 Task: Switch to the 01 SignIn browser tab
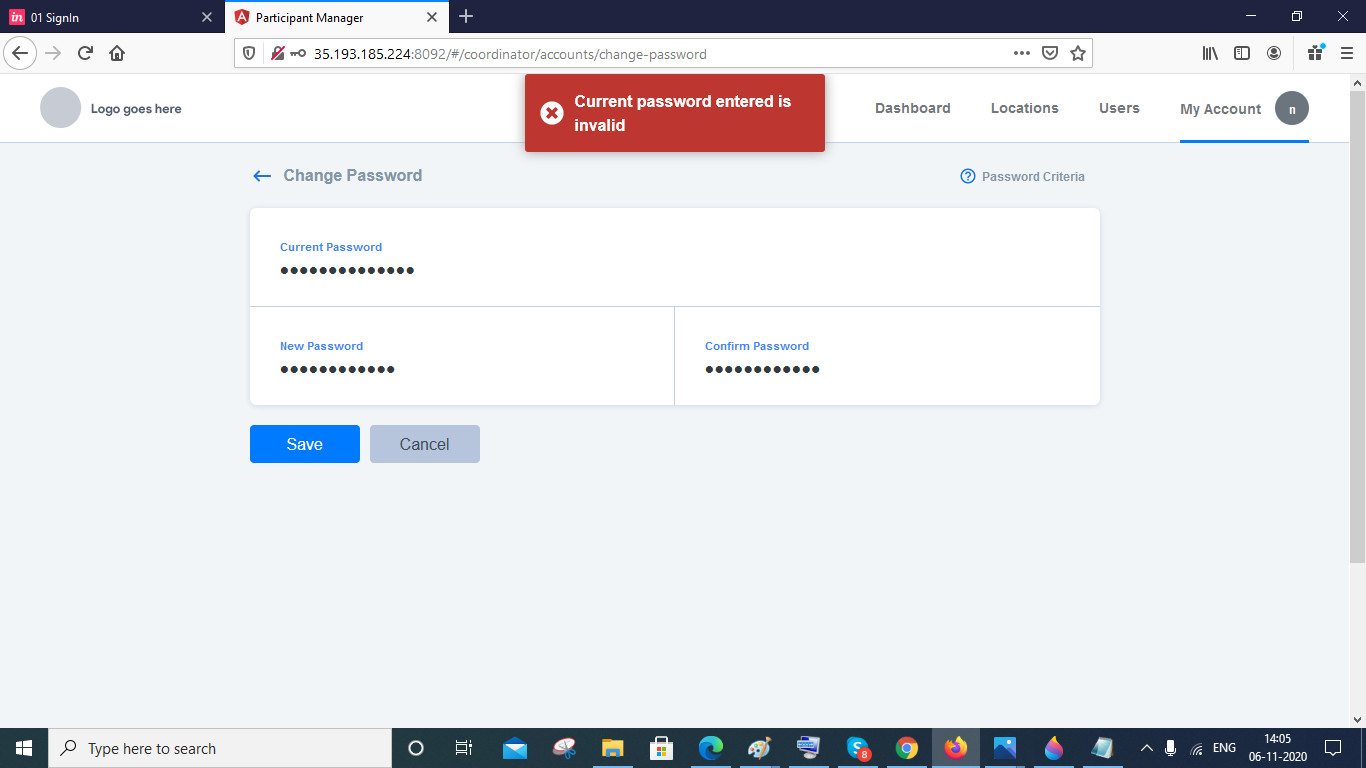pyautogui.click(x=100, y=17)
